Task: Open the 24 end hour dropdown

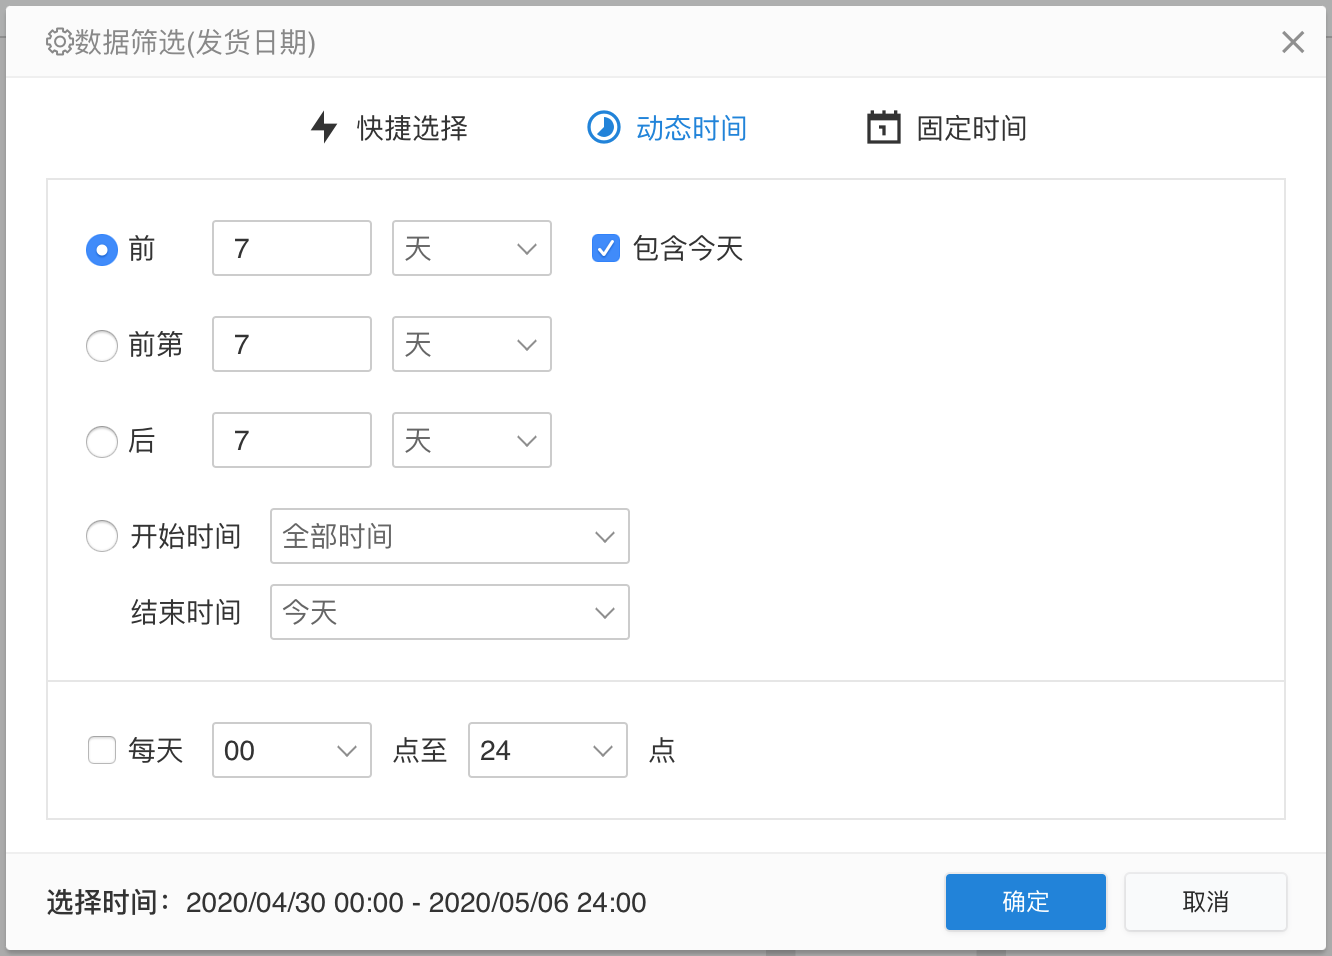Action: tap(547, 751)
